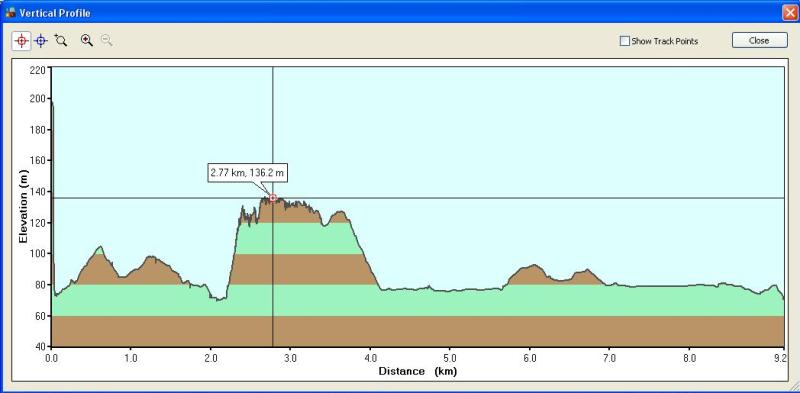Click the 'Distance (km)' axis label
This screenshot has width=800, height=393.
point(417,371)
